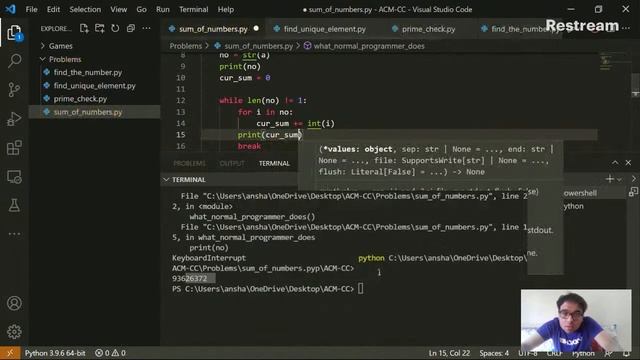Click the editor vertical scrollbar
This screenshot has width=640, height=360.
click(x=635, y=85)
